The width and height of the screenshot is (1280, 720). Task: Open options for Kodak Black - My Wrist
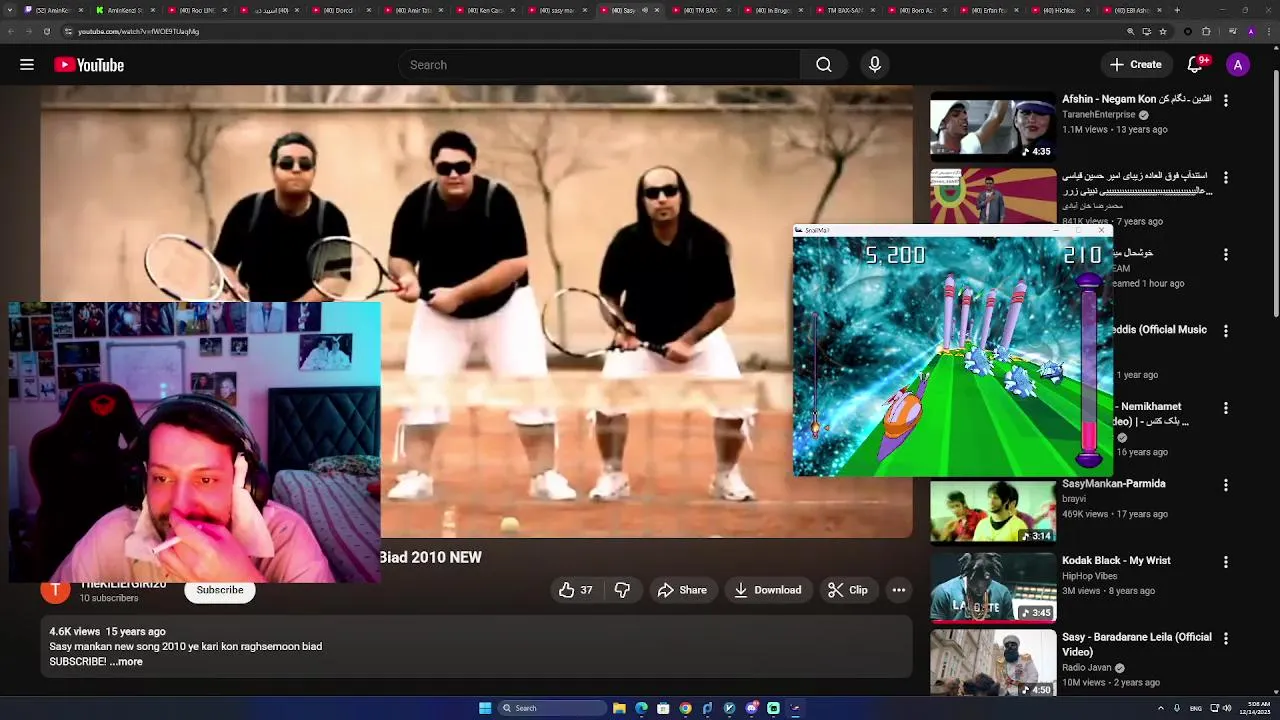[x=1225, y=561]
